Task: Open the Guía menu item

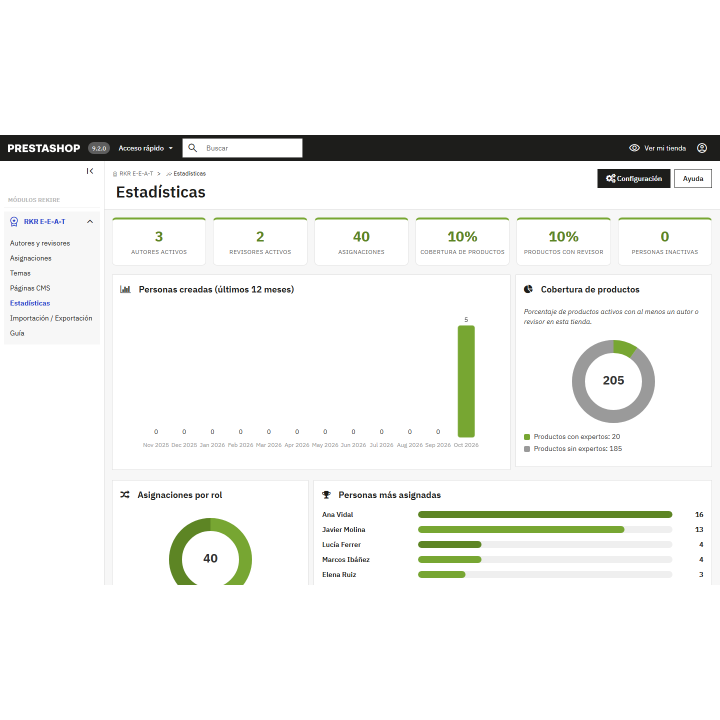Action: tap(17, 333)
